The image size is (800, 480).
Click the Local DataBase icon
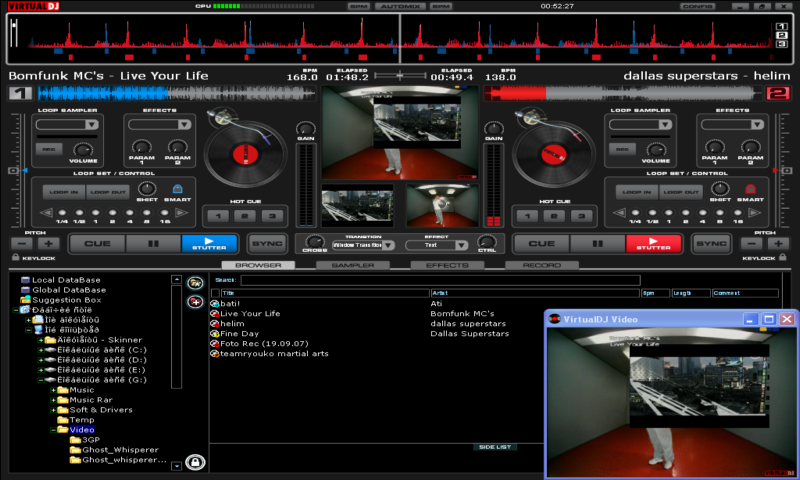click(25, 280)
